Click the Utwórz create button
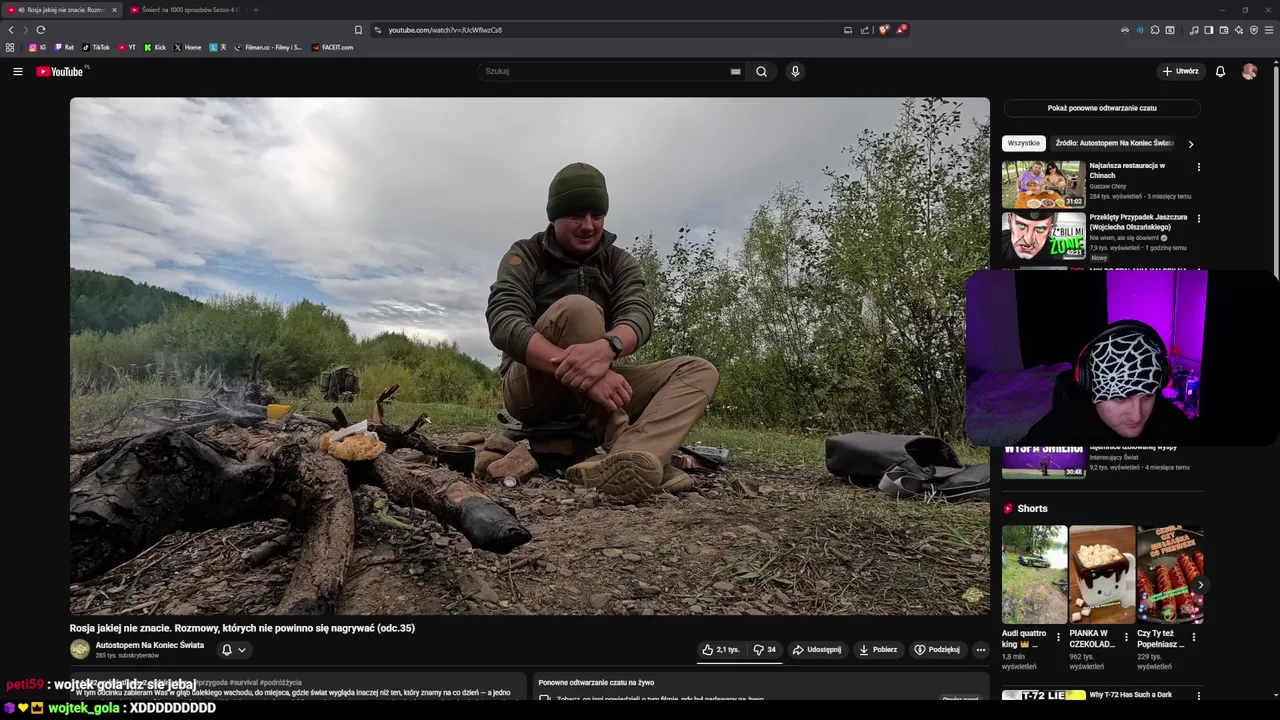Screen dimensions: 1280x720 1180,71
